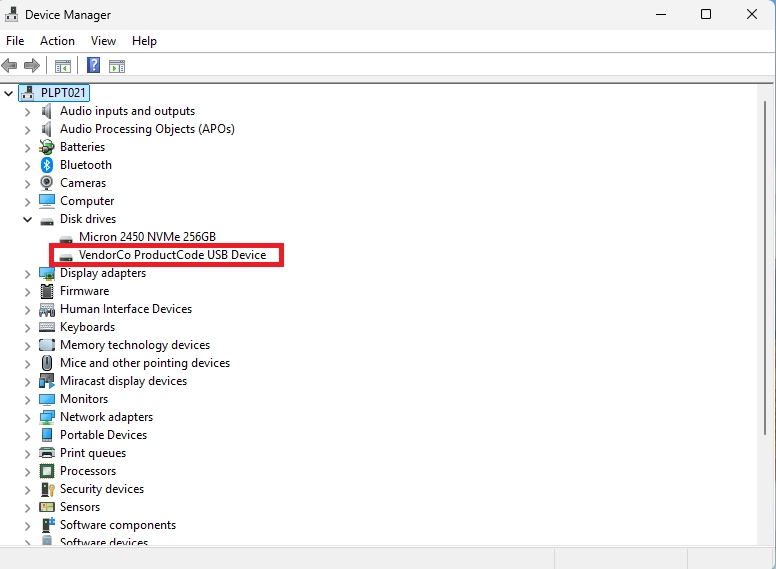Open the File menu
The width and height of the screenshot is (776, 569).
point(15,41)
